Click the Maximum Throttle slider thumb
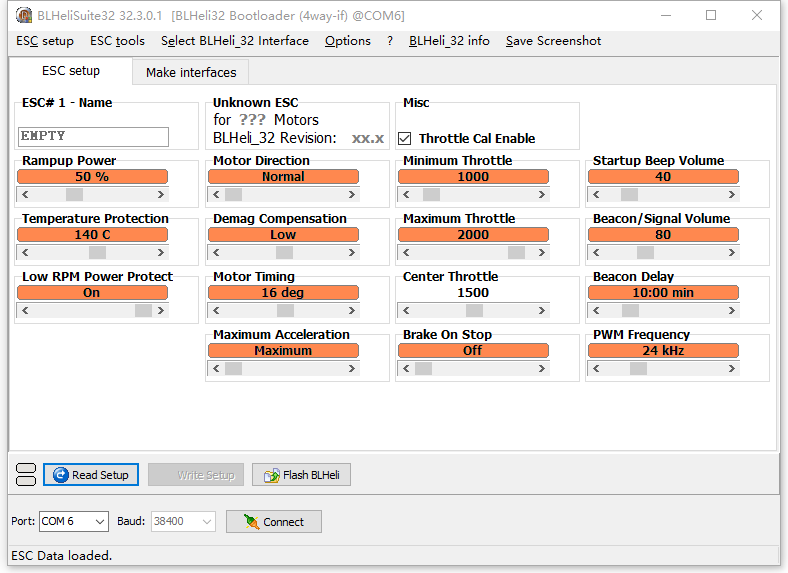The image size is (788, 573). [x=516, y=252]
